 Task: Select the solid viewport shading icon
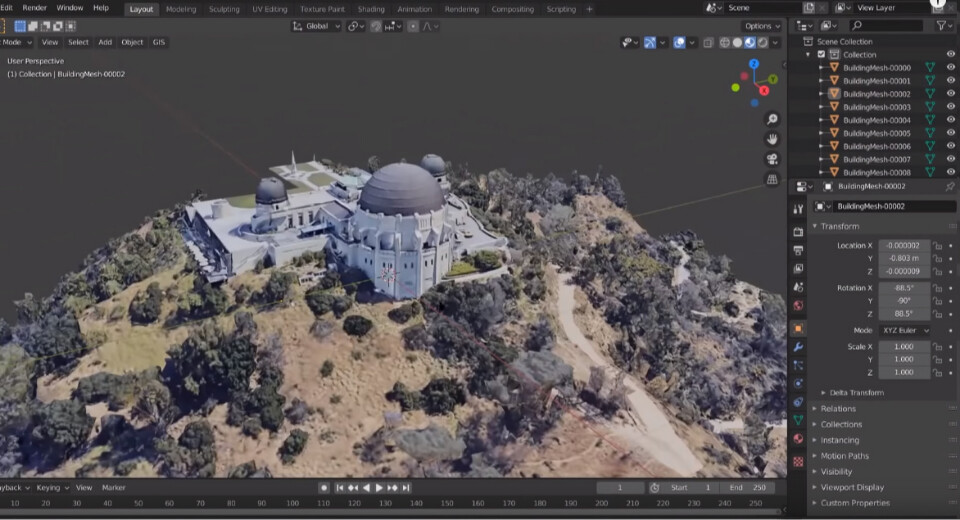point(737,43)
